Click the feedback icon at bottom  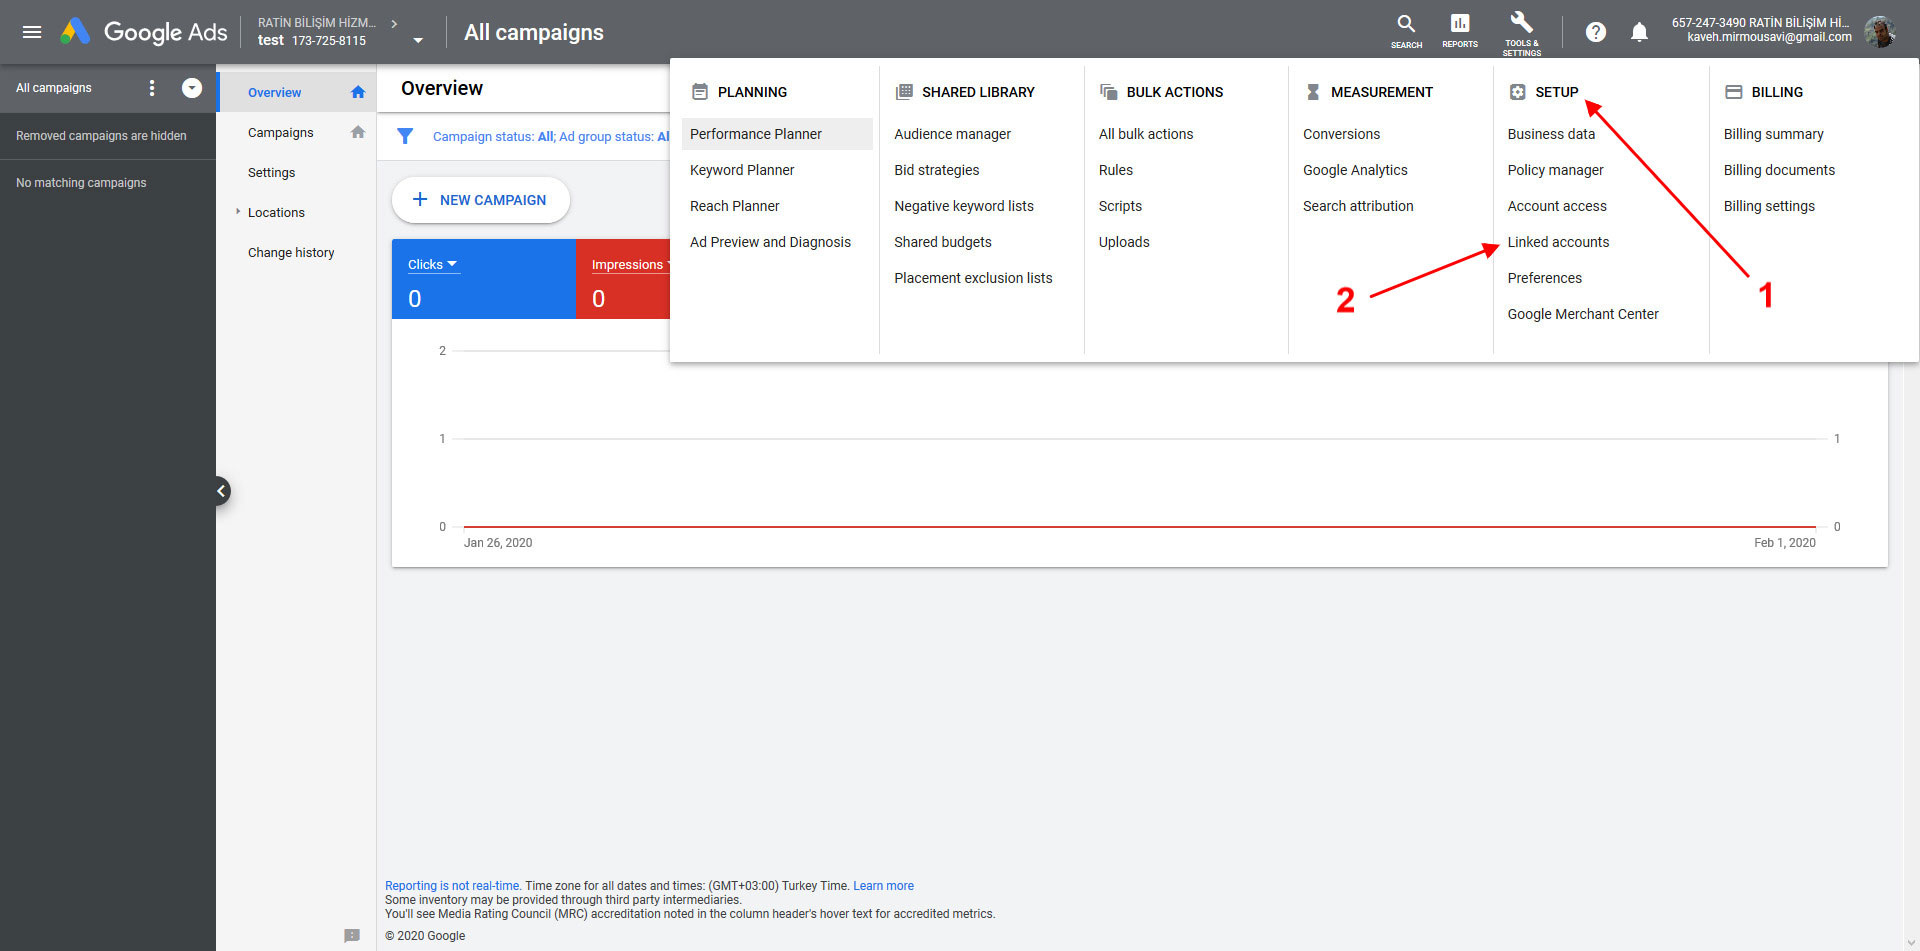(x=352, y=935)
